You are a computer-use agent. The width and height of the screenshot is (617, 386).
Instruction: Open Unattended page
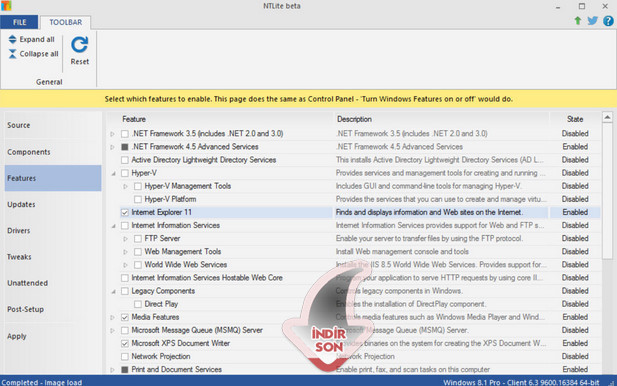pyautogui.click(x=53, y=283)
